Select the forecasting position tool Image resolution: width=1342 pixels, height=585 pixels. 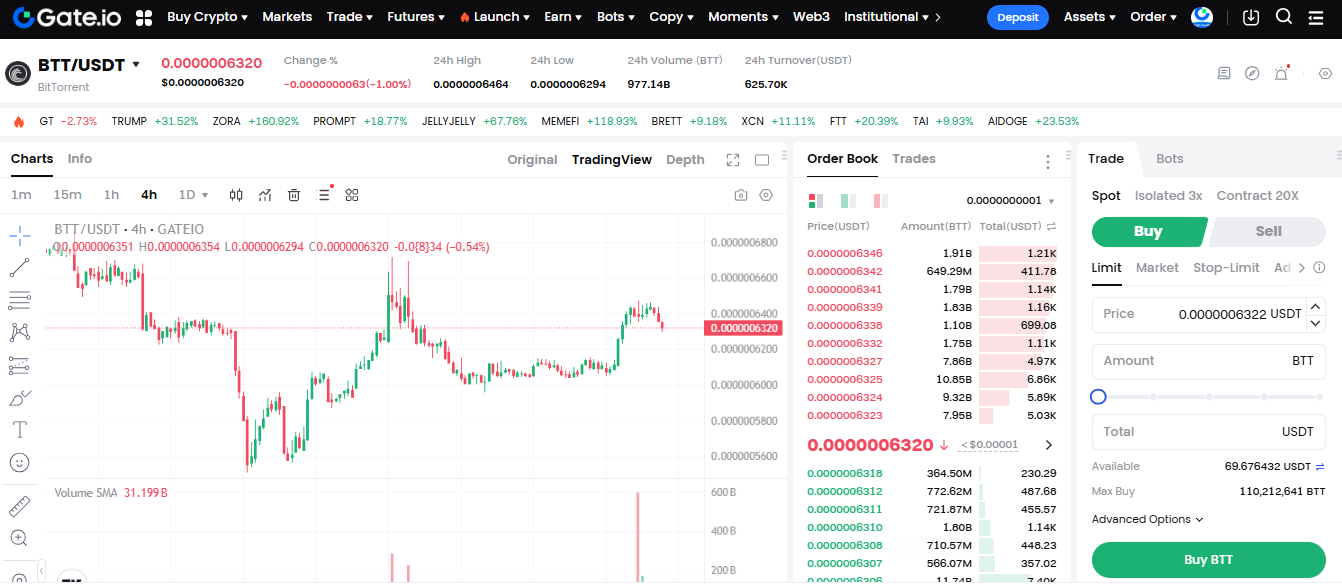click(19, 365)
